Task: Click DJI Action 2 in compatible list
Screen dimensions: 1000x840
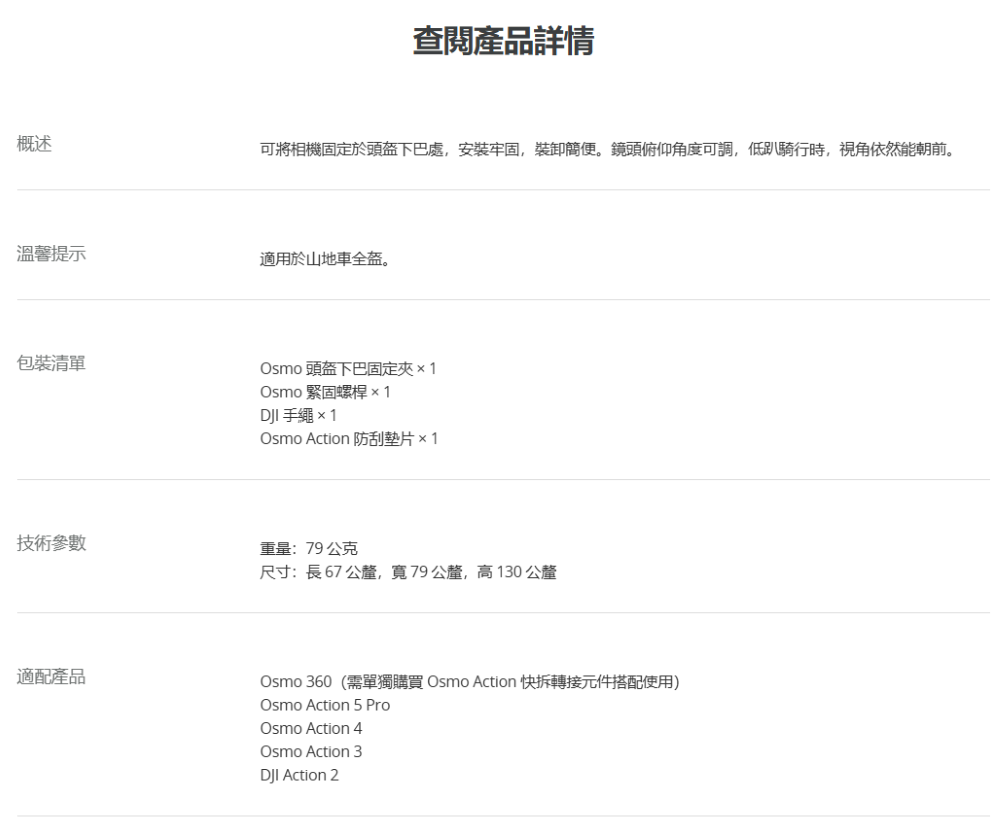Action: tap(300, 775)
